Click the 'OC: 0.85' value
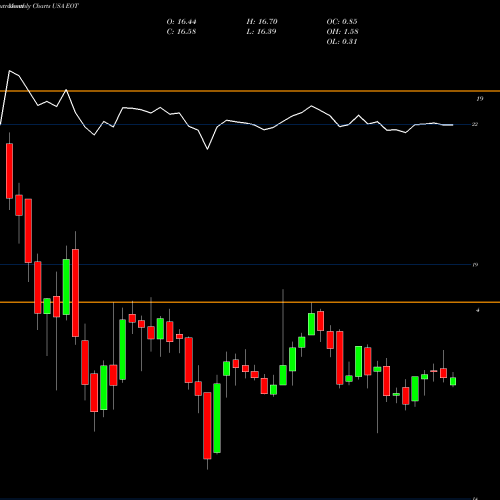Viewport: 500px width, 500px height. click(342, 22)
